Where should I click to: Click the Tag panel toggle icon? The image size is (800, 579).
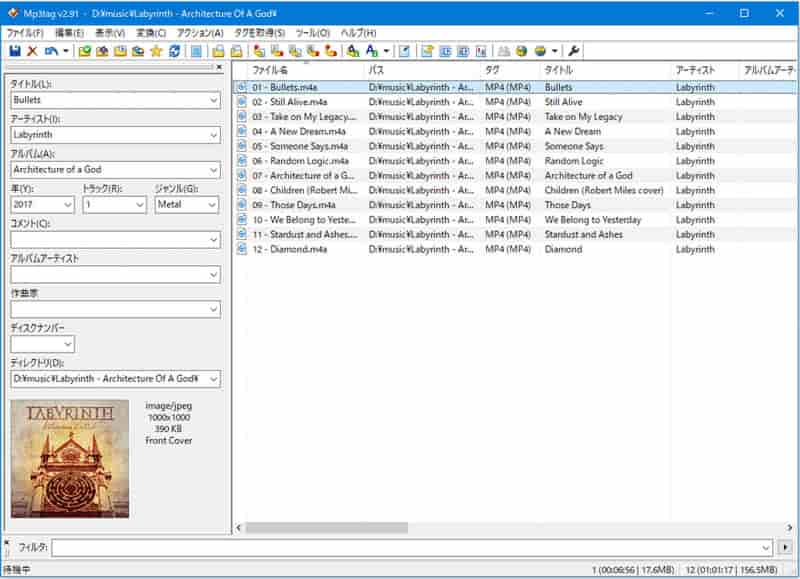click(195, 50)
